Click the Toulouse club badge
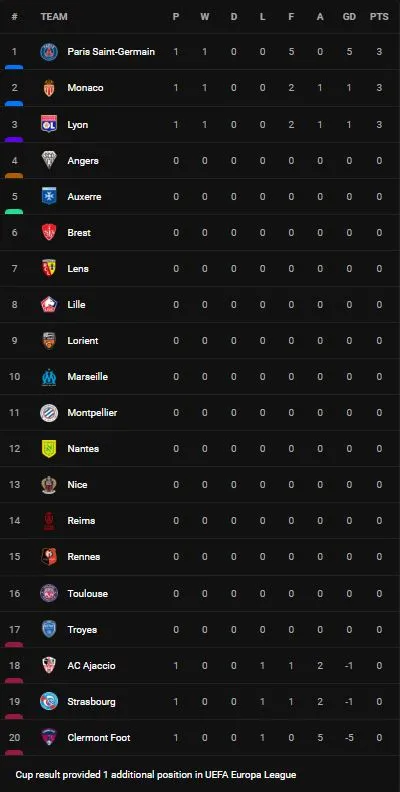 click(49, 593)
